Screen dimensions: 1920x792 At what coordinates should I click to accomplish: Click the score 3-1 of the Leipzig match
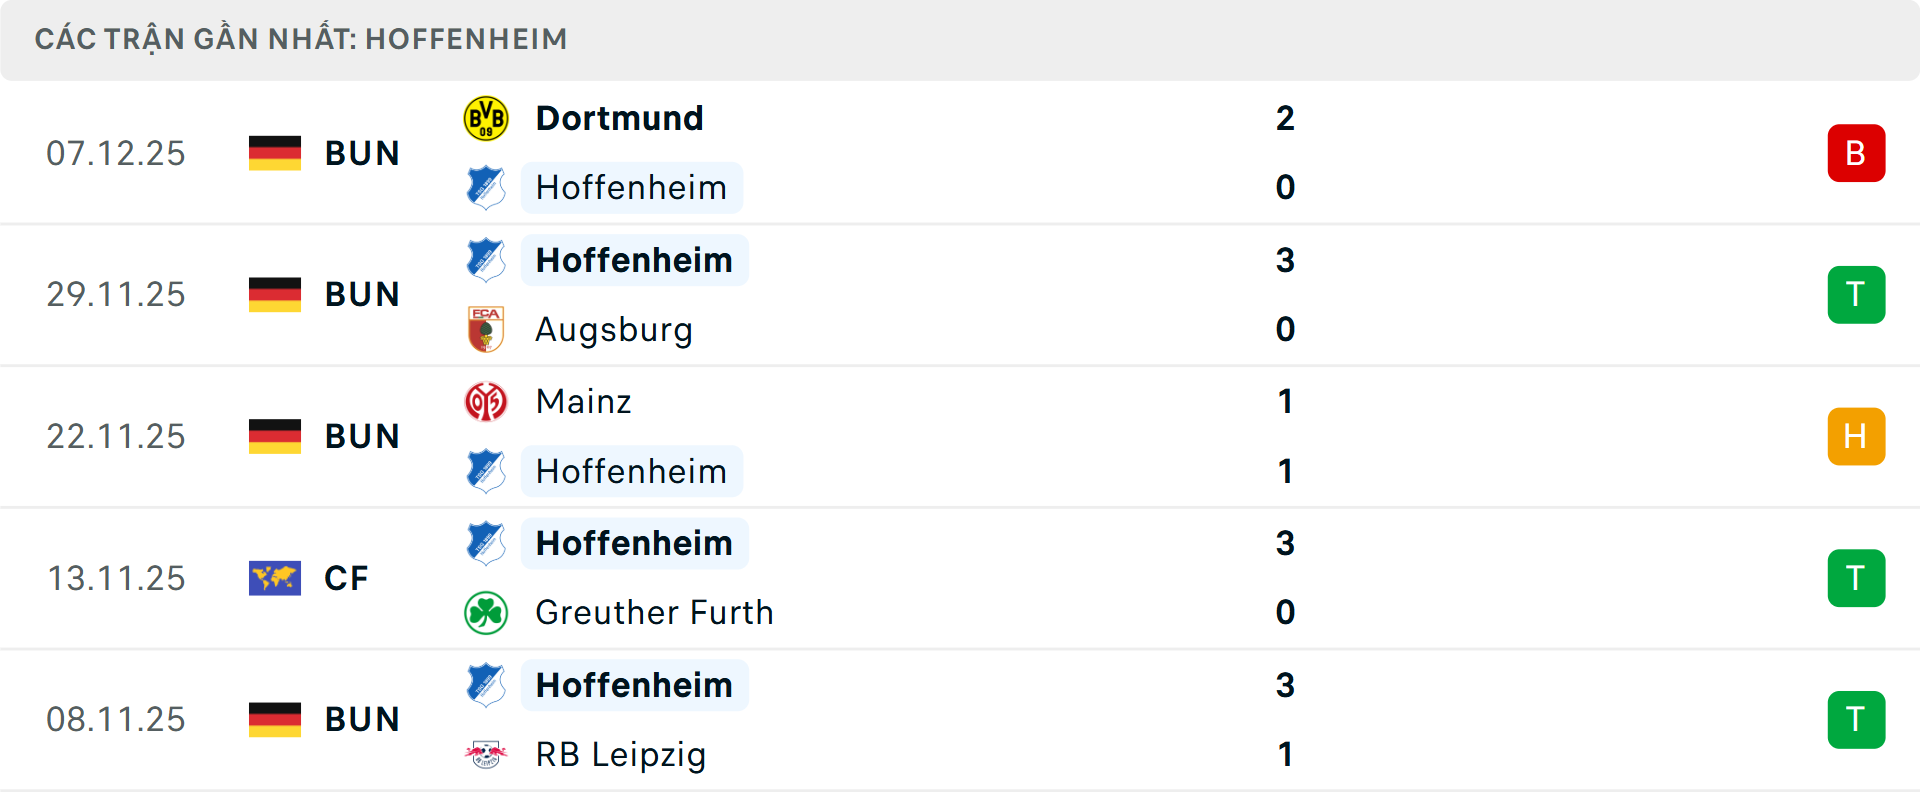[1285, 720]
